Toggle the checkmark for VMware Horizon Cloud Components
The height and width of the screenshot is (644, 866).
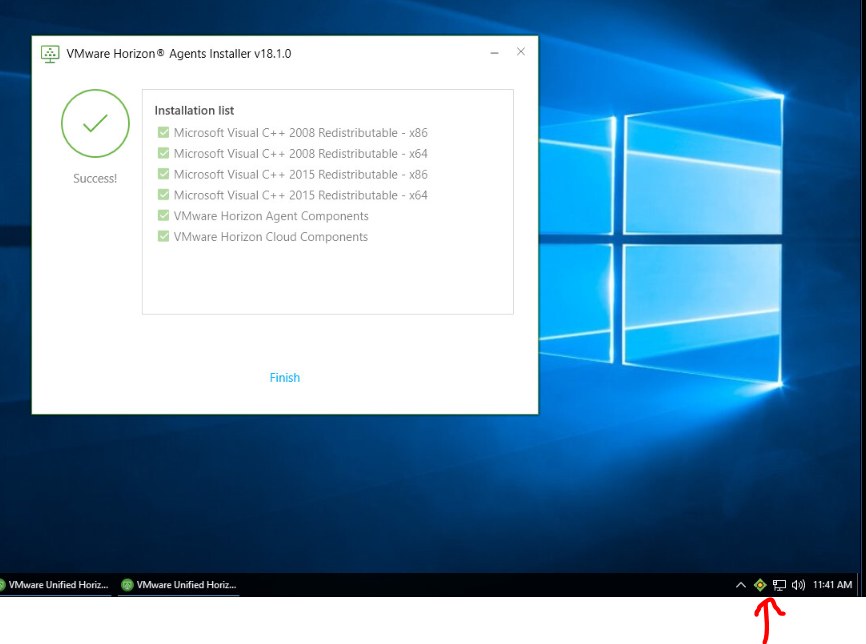point(163,237)
